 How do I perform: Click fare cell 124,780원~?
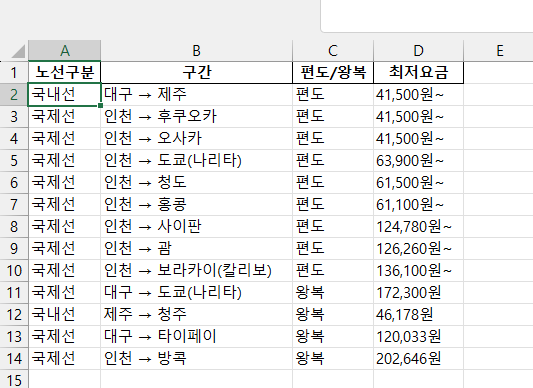point(418,226)
